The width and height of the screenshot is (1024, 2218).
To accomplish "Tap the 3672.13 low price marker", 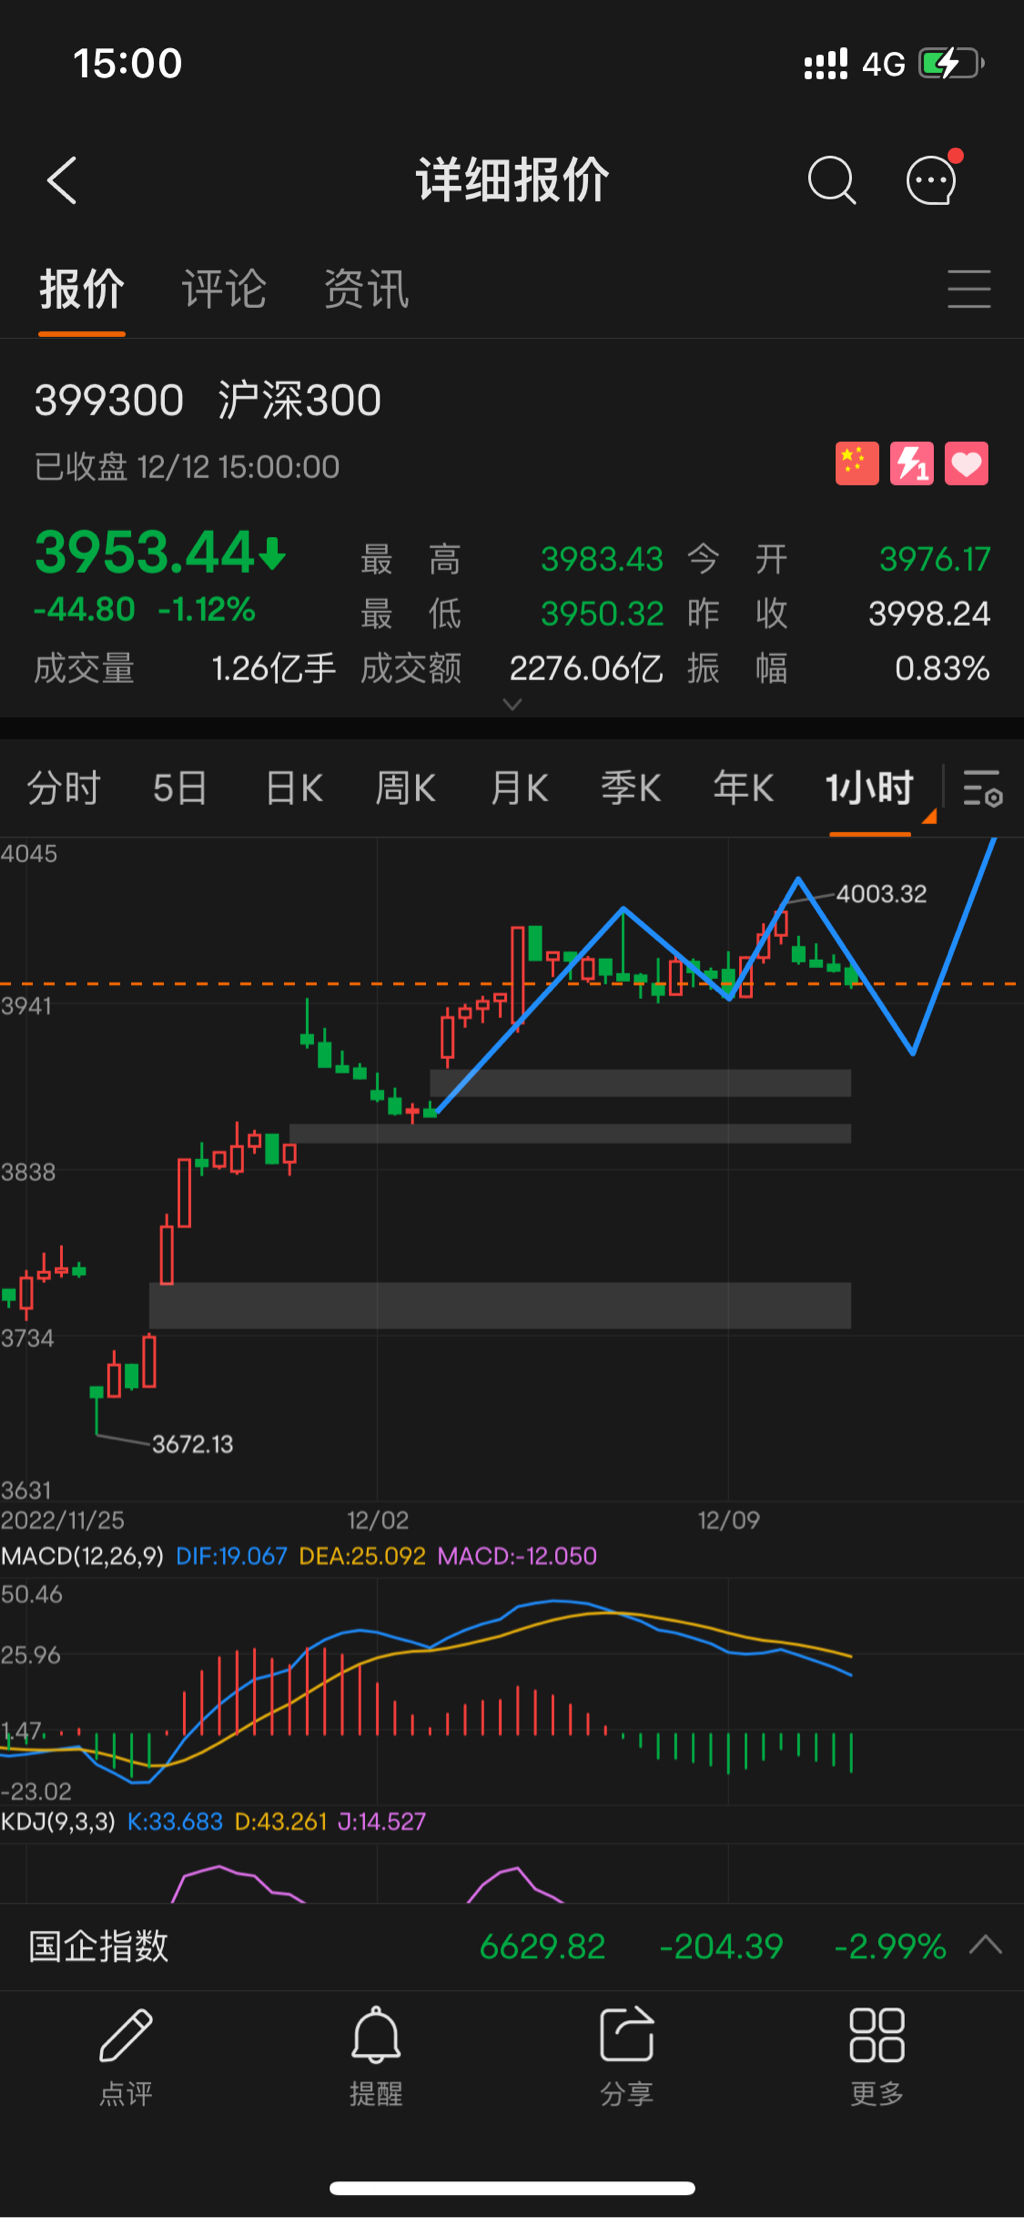I will [x=192, y=1444].
